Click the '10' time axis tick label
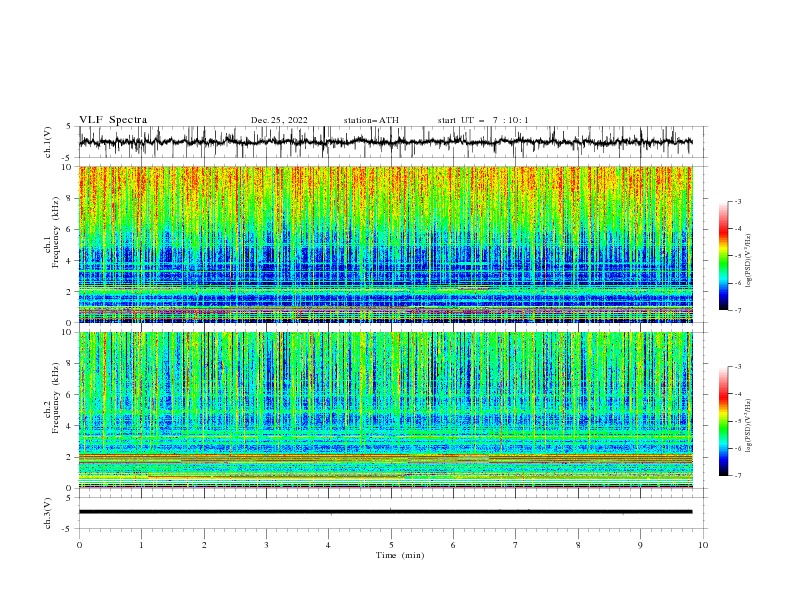 [703, 545]
